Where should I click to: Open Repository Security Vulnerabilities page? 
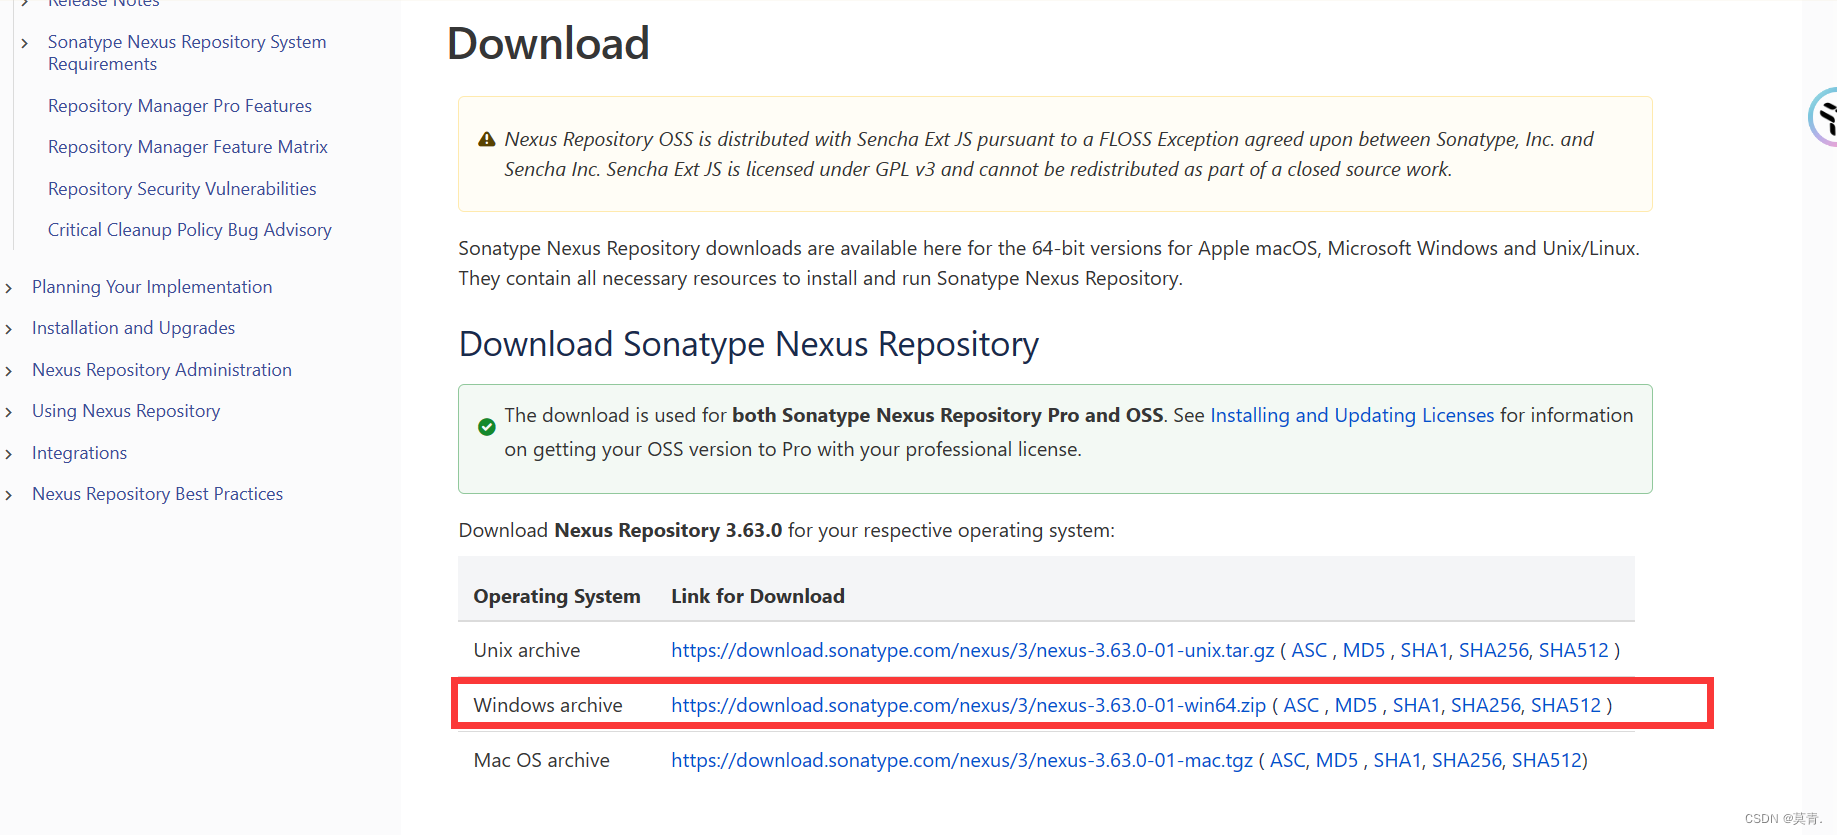coord(182,189)
